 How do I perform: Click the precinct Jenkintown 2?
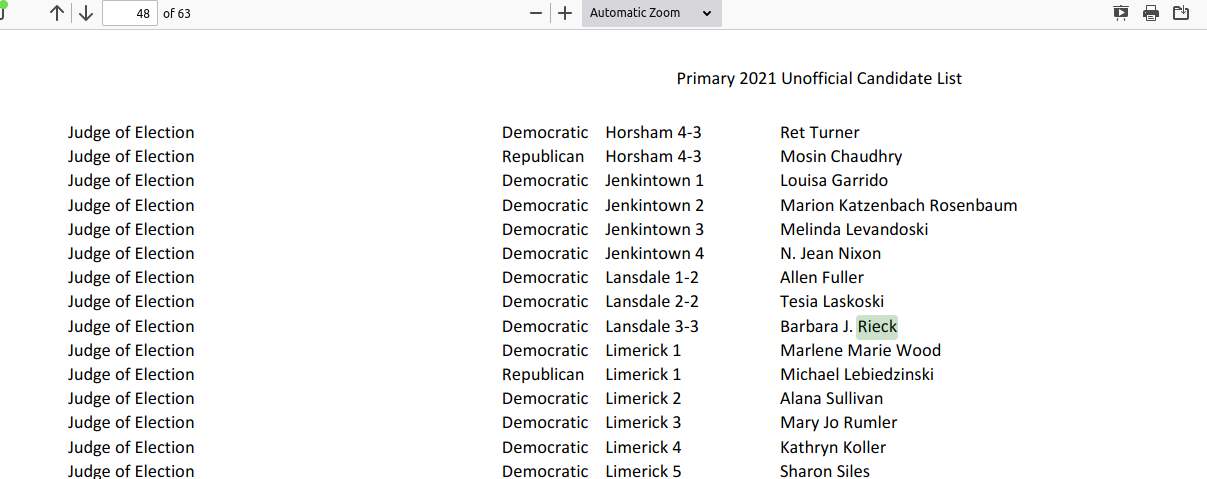[x=654, y=205]
